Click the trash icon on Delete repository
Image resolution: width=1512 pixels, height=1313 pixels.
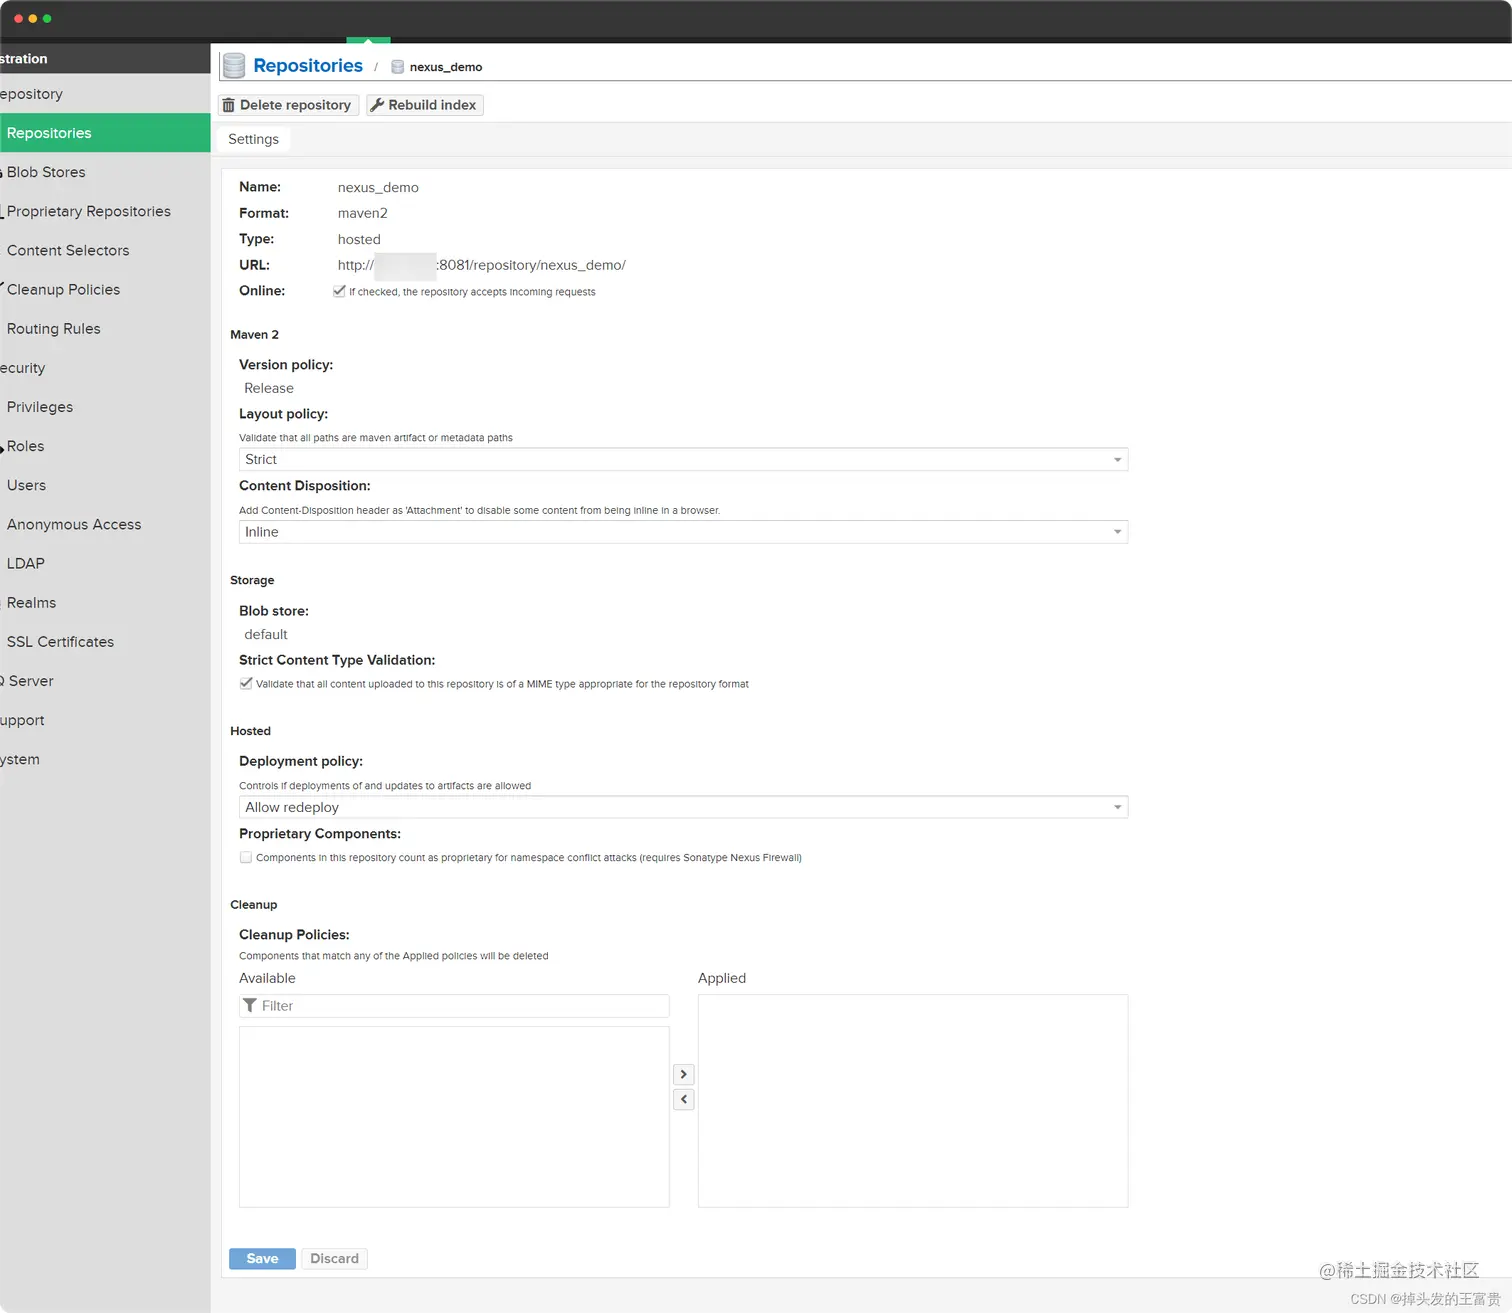[229, 105]
